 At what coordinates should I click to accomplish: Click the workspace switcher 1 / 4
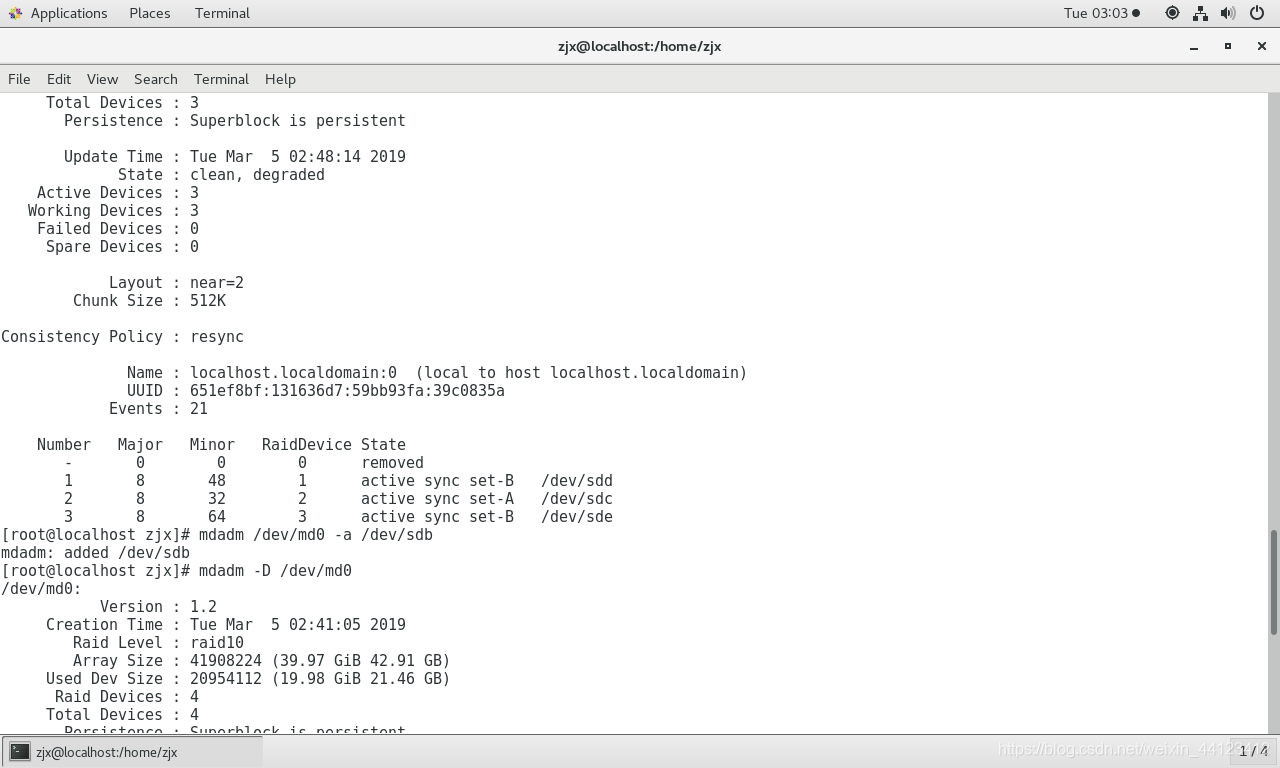point(1253,751)
